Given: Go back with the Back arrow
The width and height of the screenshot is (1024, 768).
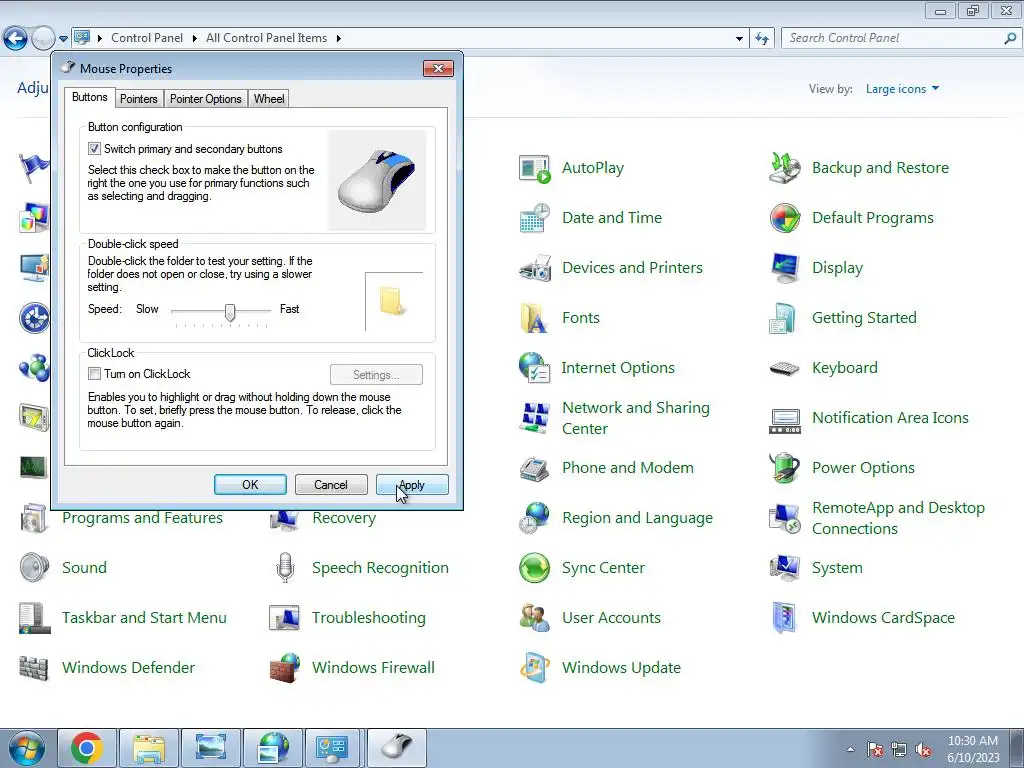Looking at the screenshot, I should pyautogui.click(x=15, y=39).
